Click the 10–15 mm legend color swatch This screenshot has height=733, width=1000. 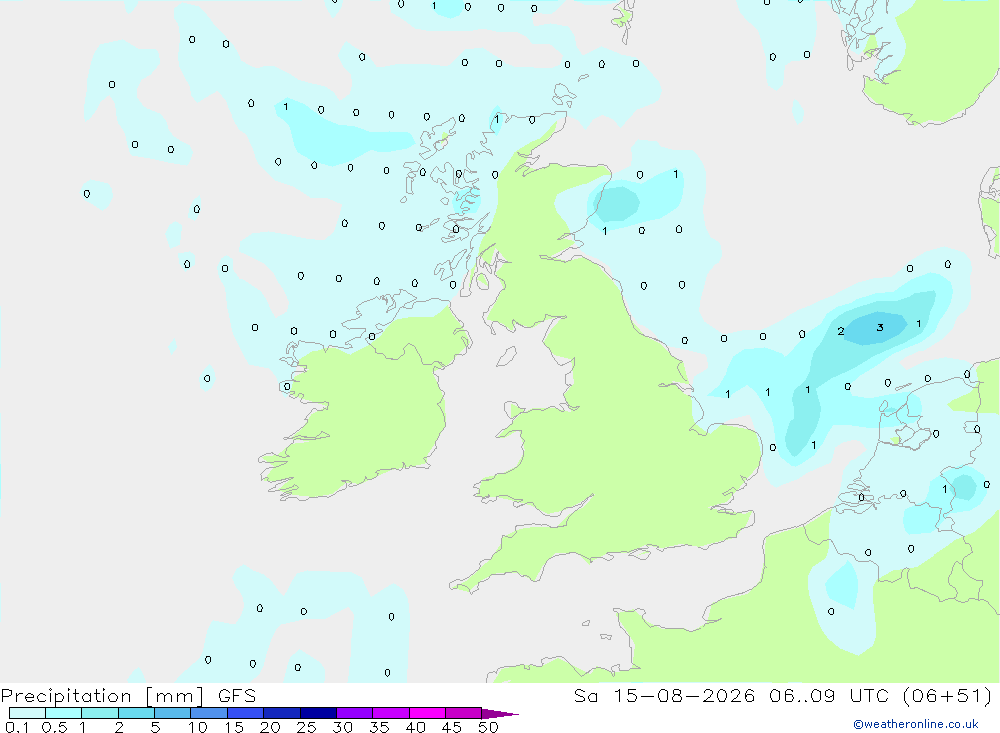coord(209,713)
